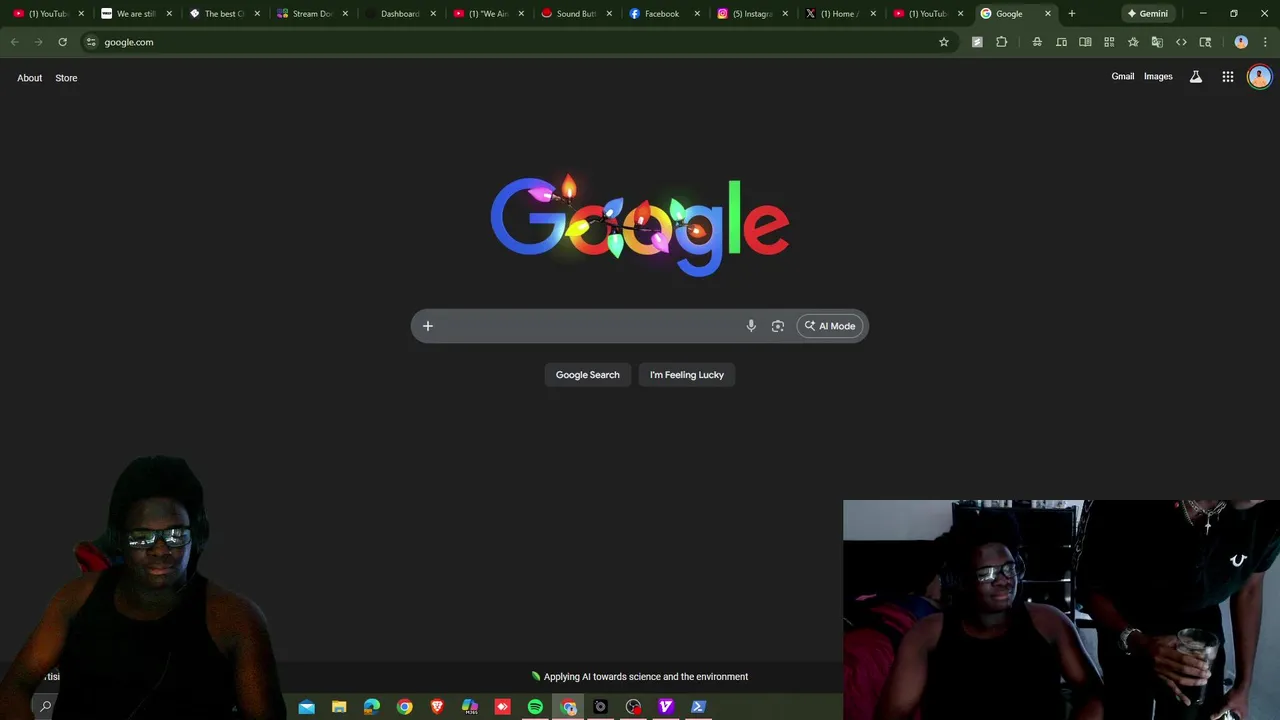Click I'm Feeling Lucky button
Viewport: 1280px width, 720px height.
687,375
